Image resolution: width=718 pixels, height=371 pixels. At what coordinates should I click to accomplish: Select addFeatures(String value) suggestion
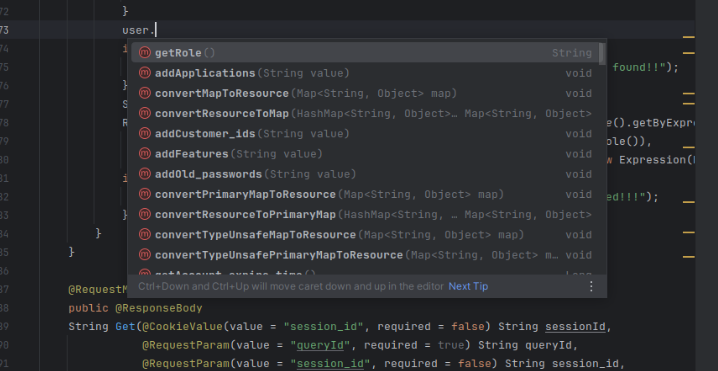(365, 154)
